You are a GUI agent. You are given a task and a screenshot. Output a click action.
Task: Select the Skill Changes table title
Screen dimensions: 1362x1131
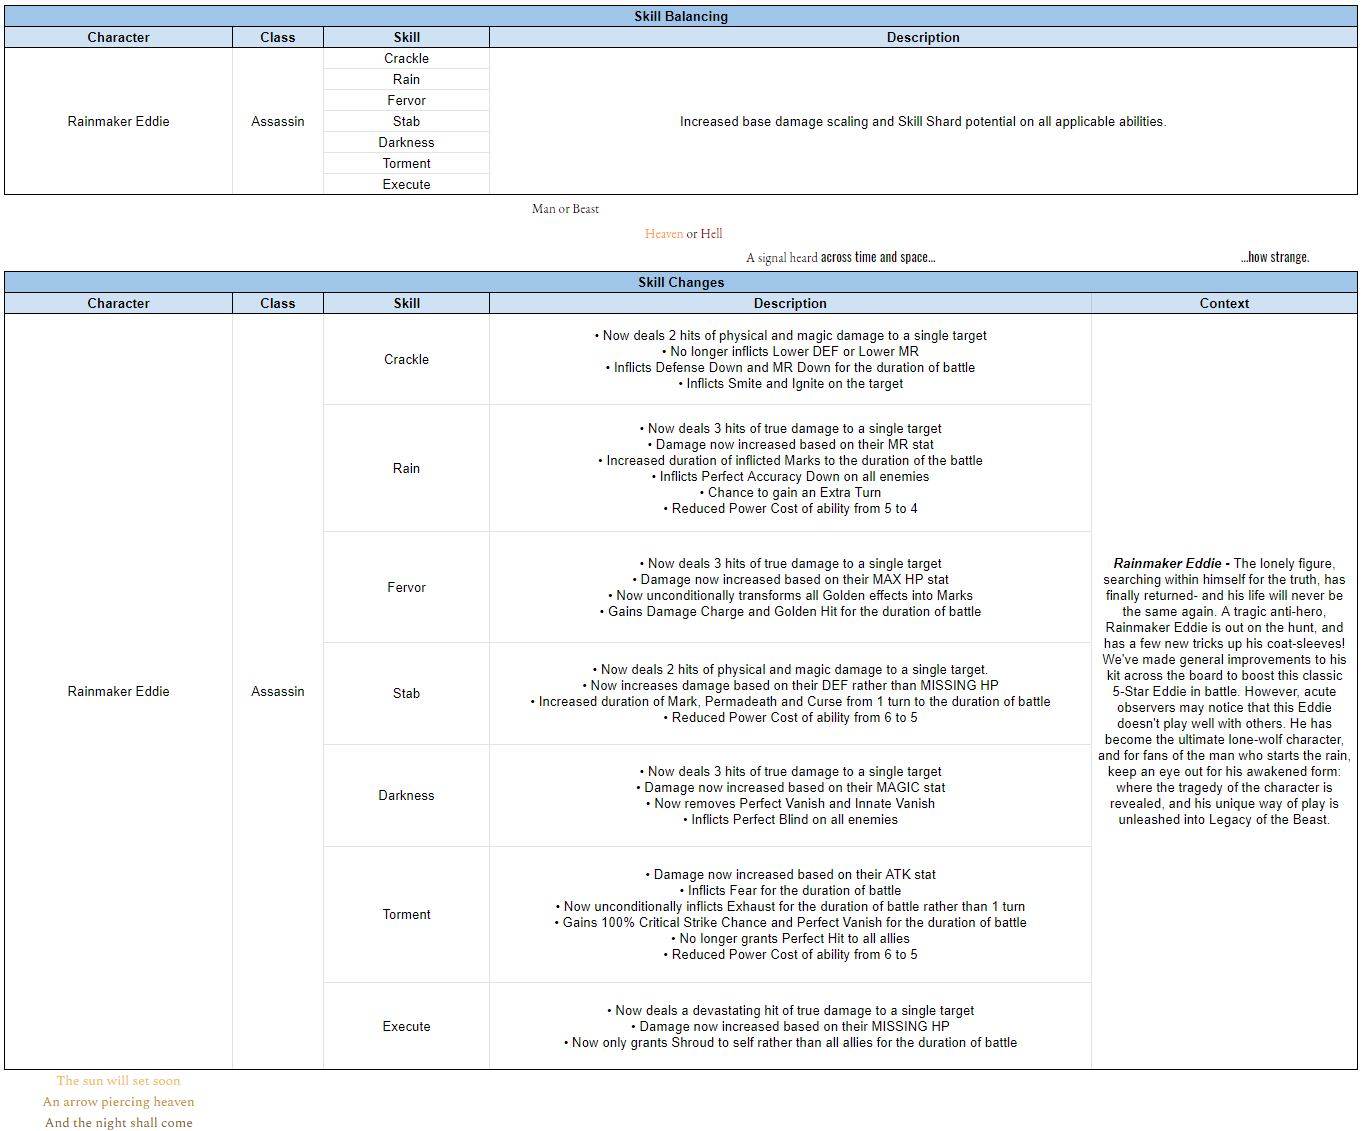pos(681,282)
